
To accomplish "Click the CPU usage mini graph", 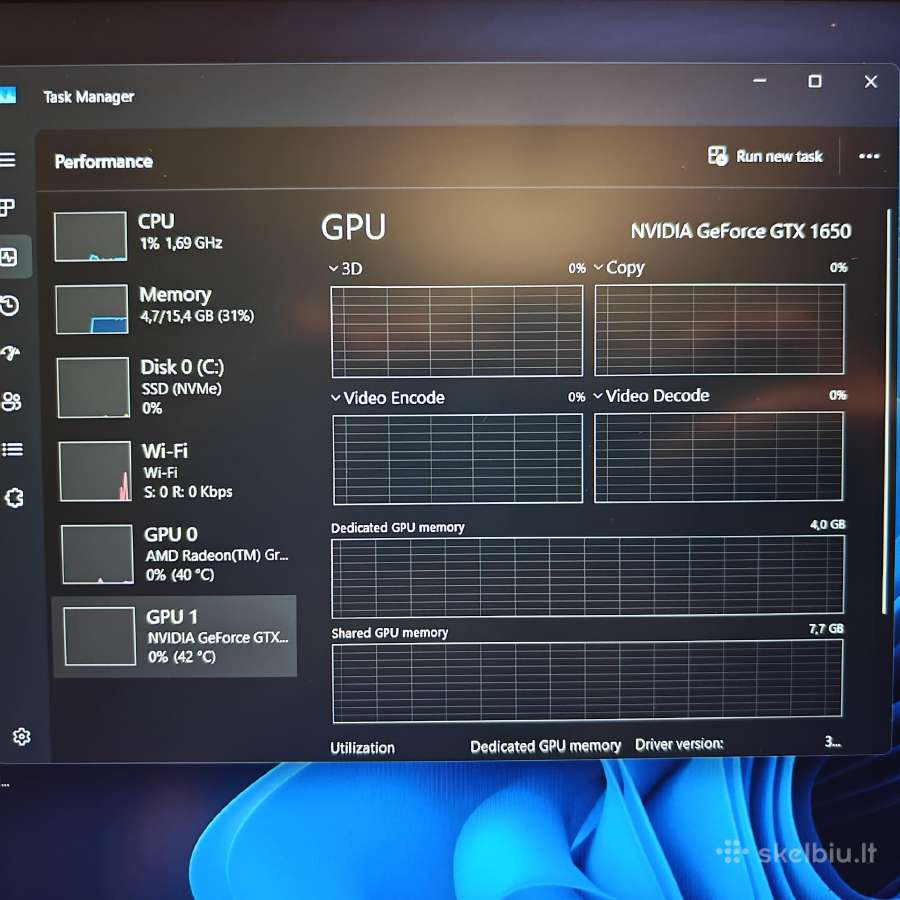I will click(x=91, y=236).
